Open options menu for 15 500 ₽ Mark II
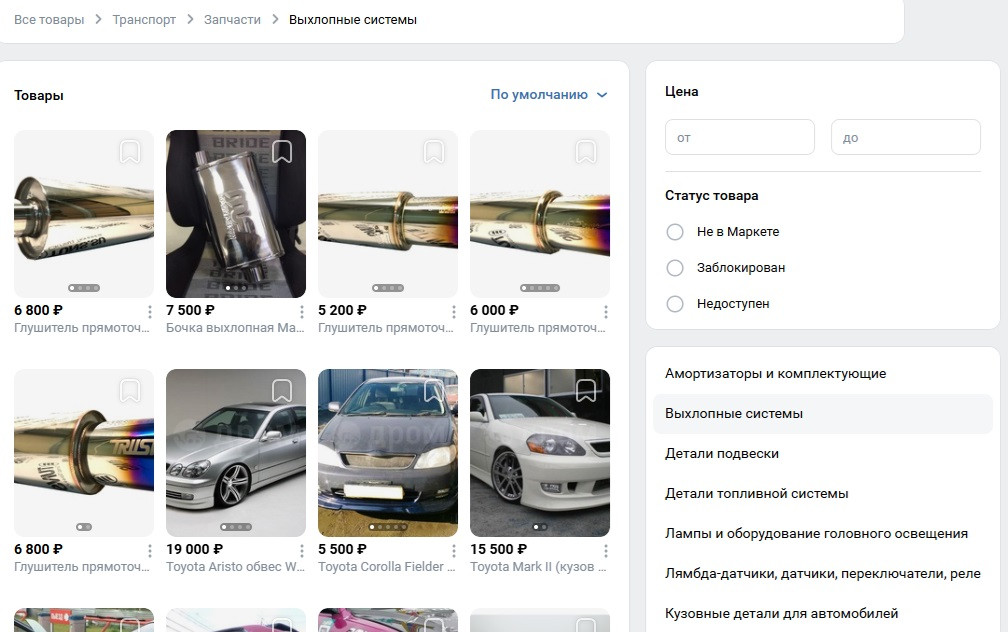Screen dimensions: 1008x632 [606, 551]
